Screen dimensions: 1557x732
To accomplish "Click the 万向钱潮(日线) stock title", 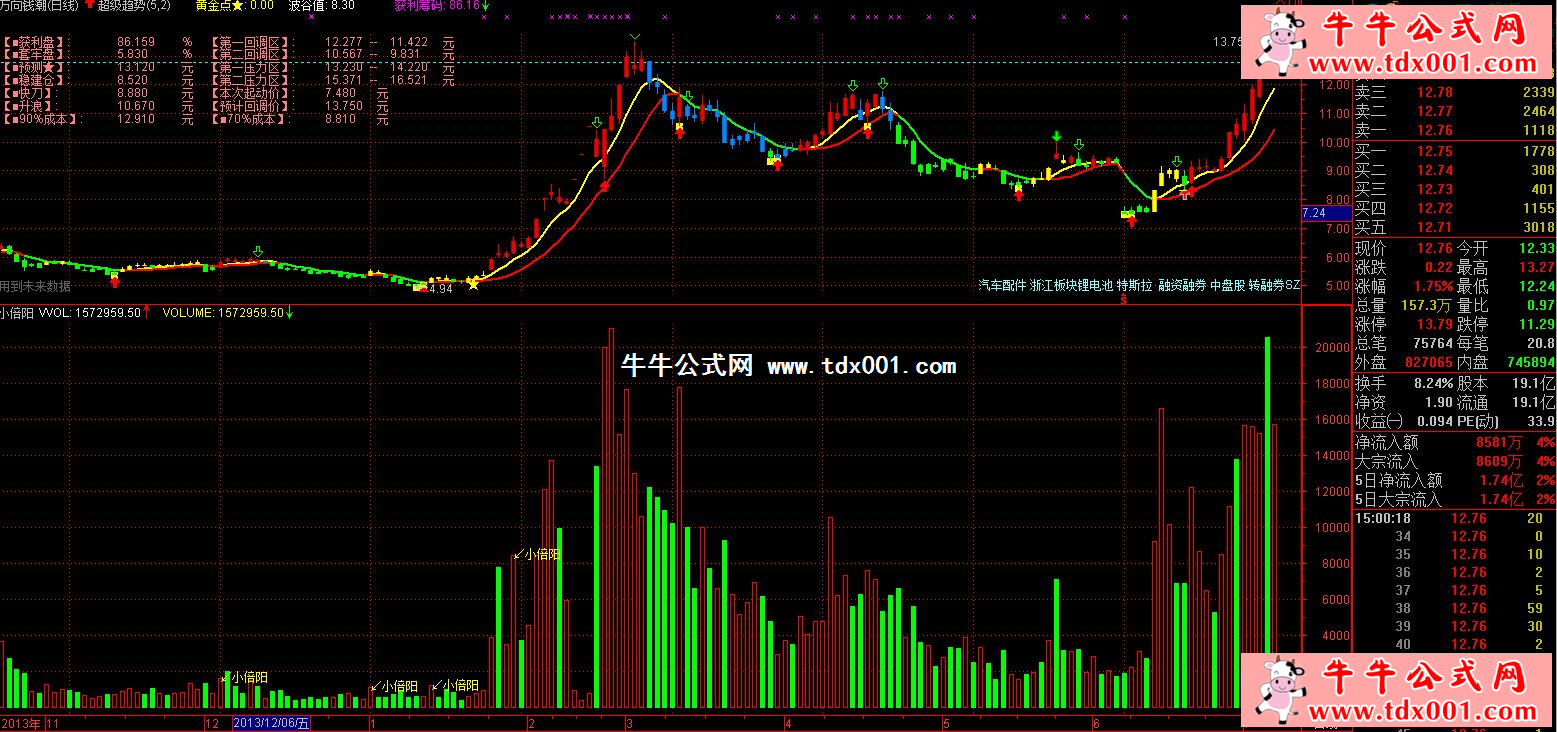I will [40, 6].
